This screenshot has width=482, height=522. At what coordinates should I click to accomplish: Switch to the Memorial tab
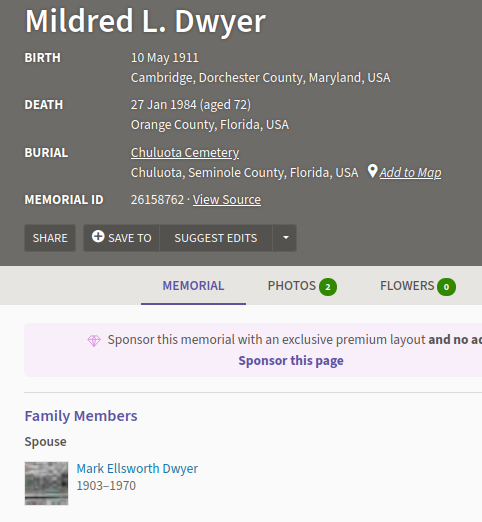[x=193, y=286]
